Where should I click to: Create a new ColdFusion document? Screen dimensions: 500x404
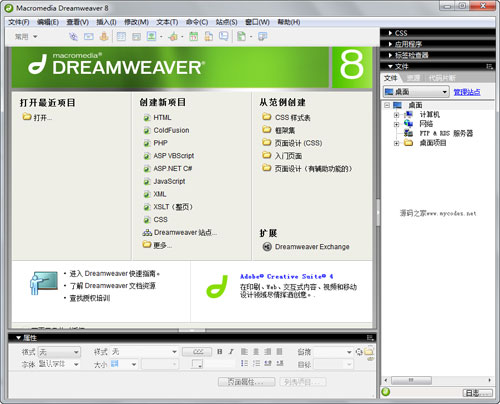coord(171,130)
